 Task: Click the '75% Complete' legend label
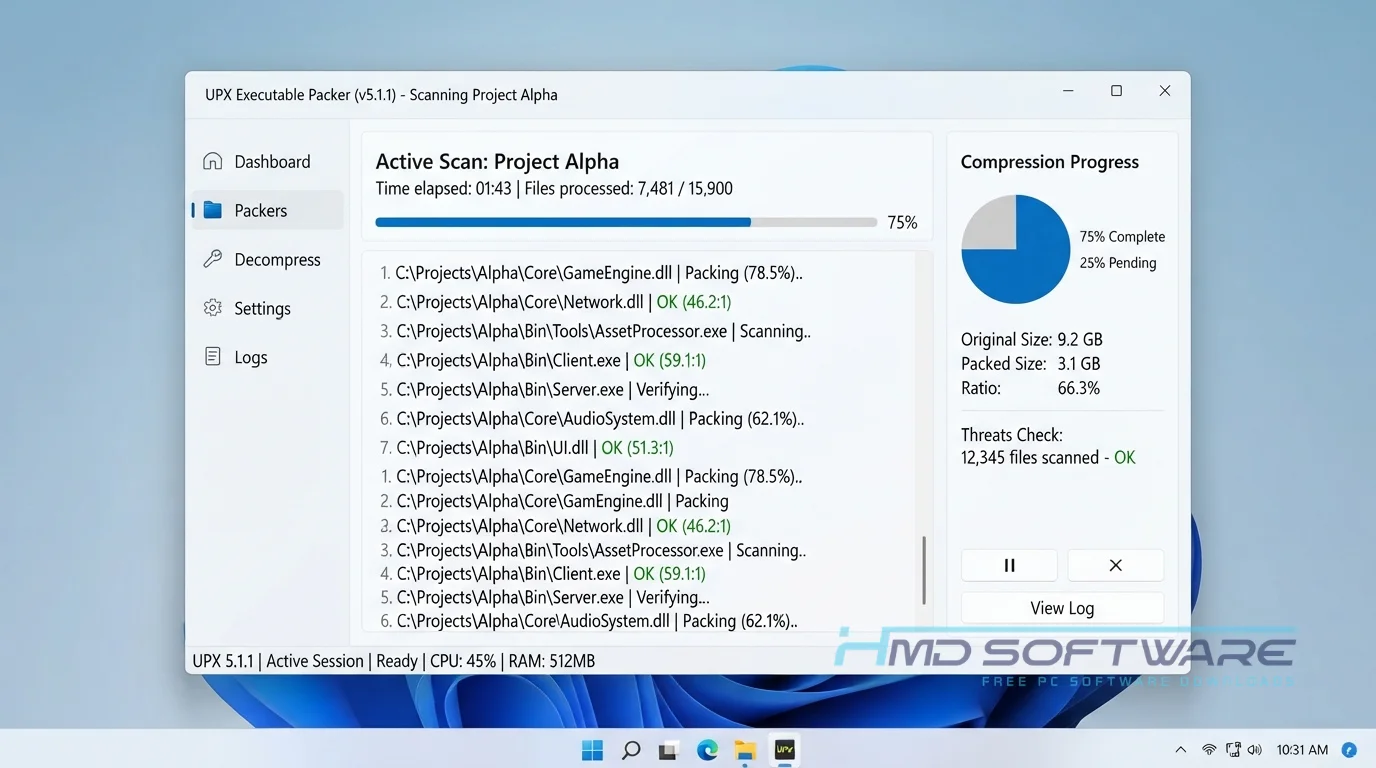tap(1122, 237)
